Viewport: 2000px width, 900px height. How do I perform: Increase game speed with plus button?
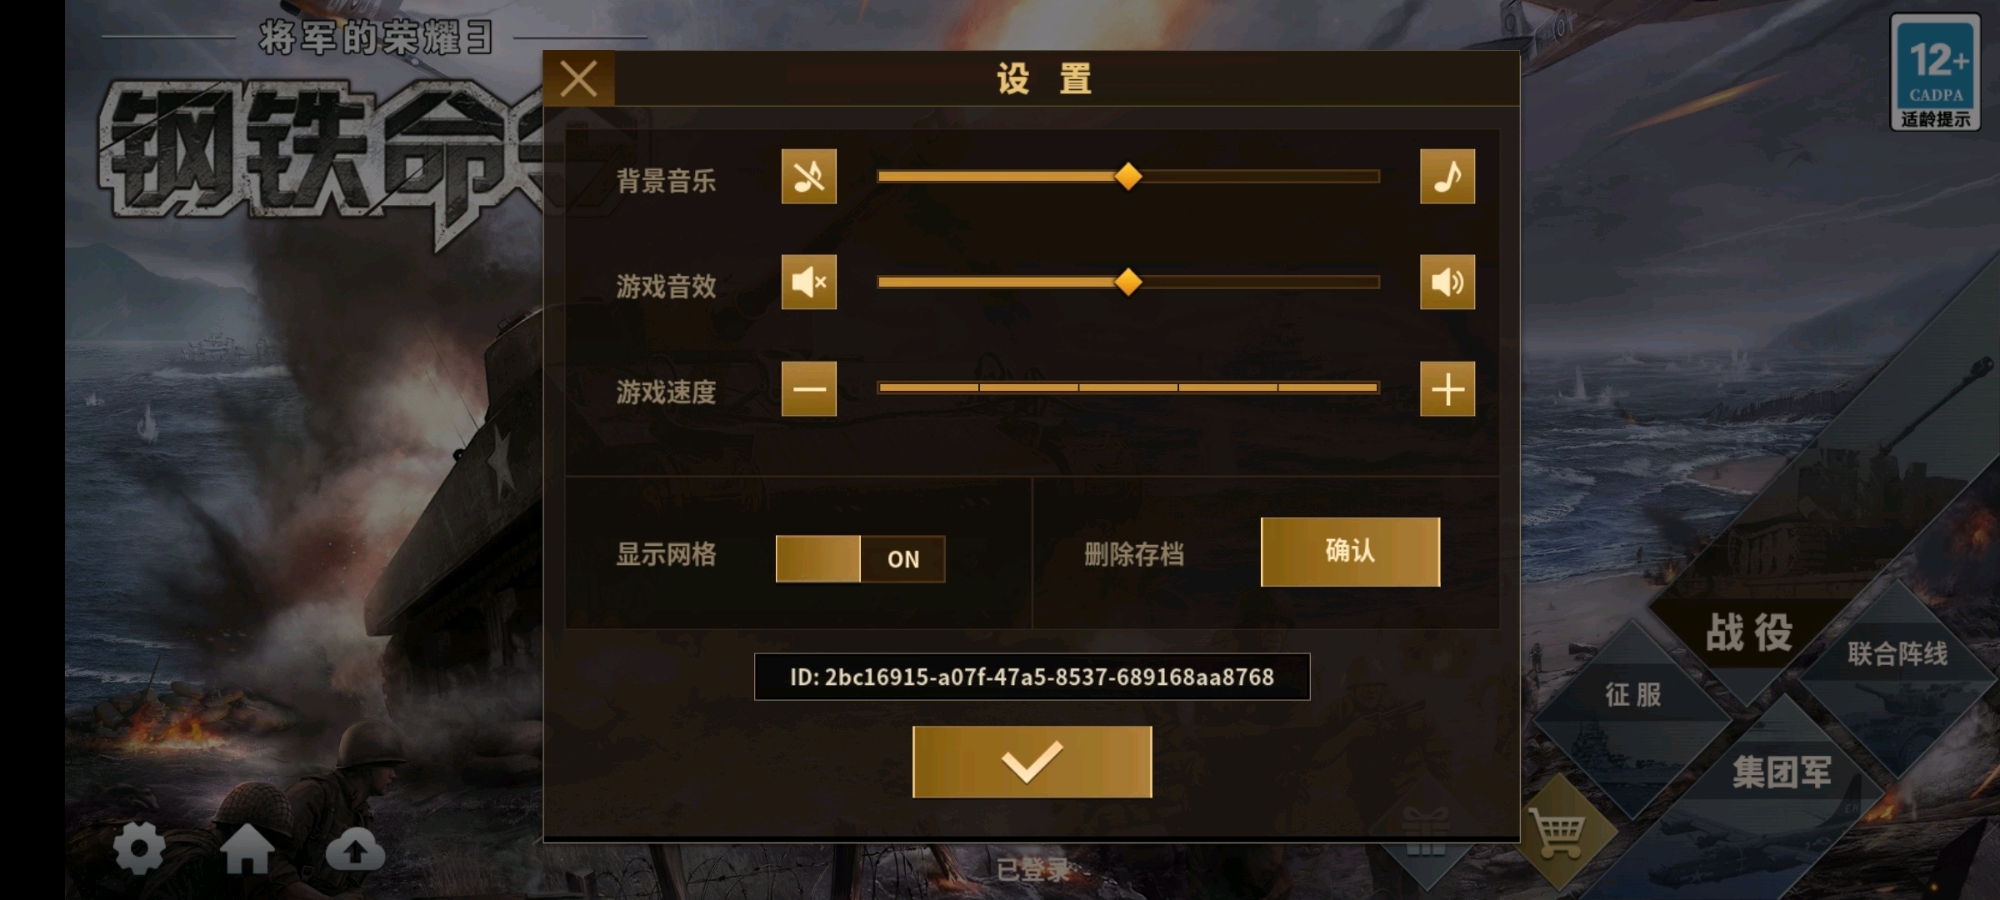pos(1447,389)
